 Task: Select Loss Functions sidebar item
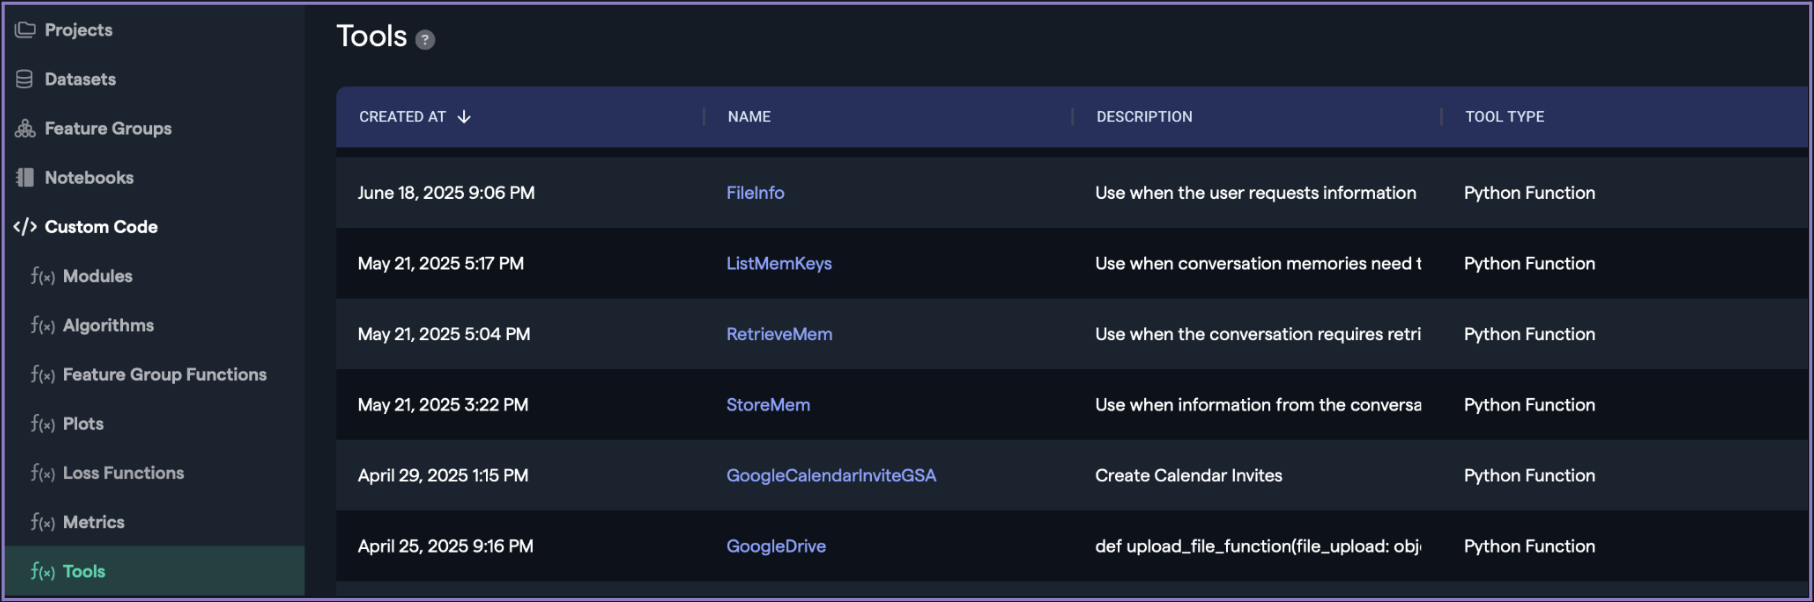point(123,473)
